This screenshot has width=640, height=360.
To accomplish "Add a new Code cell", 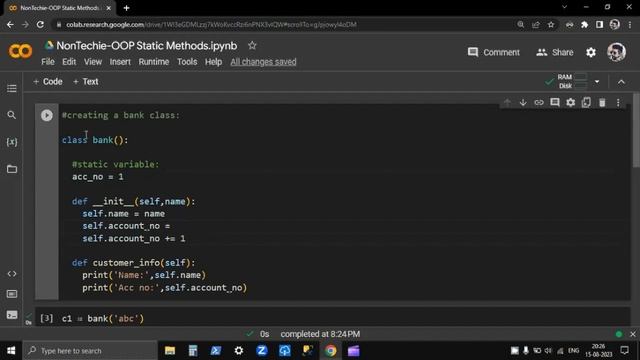I will pyautogui.click(x=48, y=82).
